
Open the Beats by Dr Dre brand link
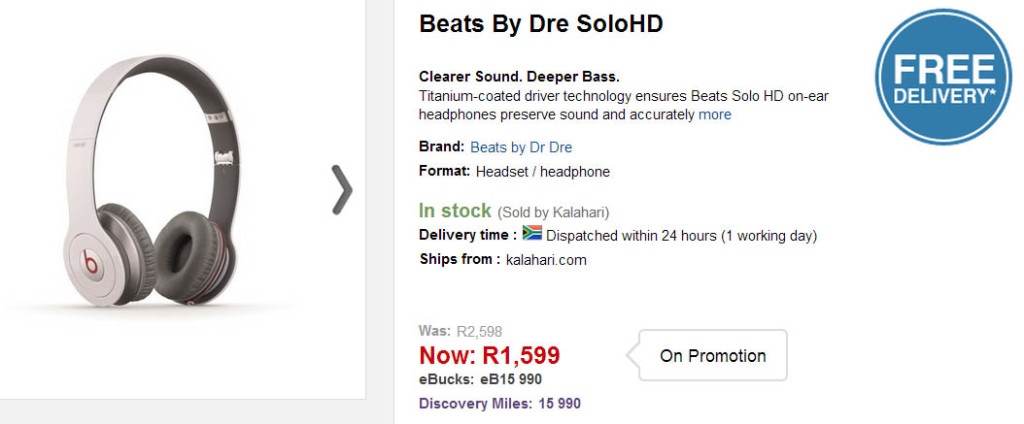pos(521,147)
